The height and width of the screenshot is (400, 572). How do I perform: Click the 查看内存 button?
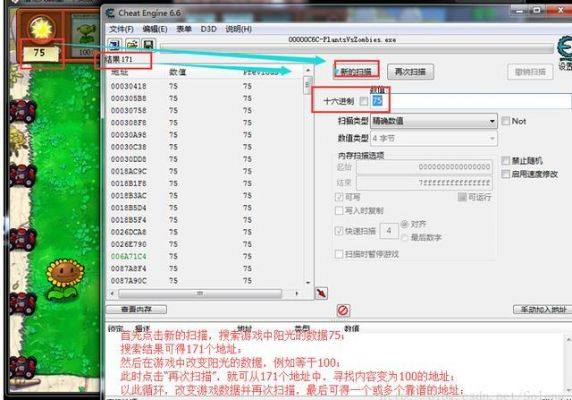pos(136,309)
